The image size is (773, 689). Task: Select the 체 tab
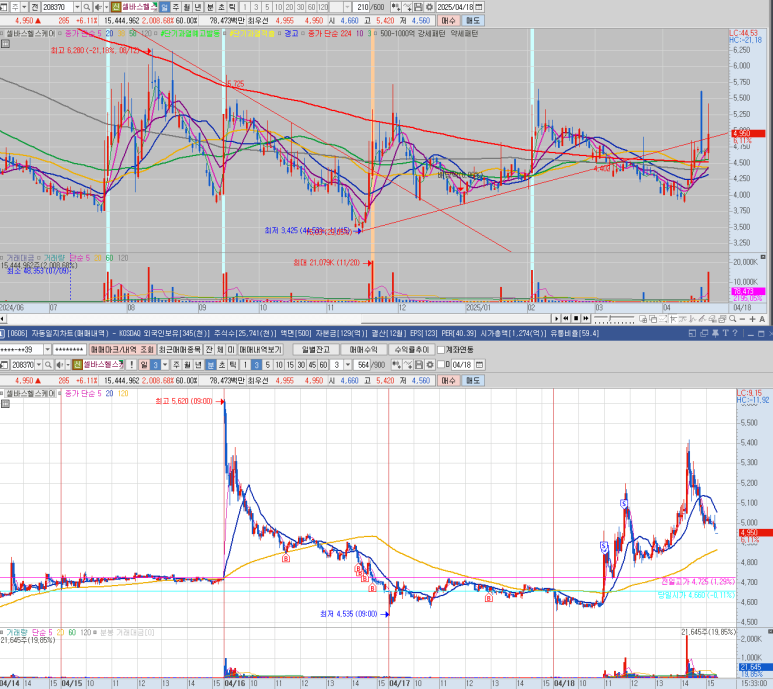220,350
